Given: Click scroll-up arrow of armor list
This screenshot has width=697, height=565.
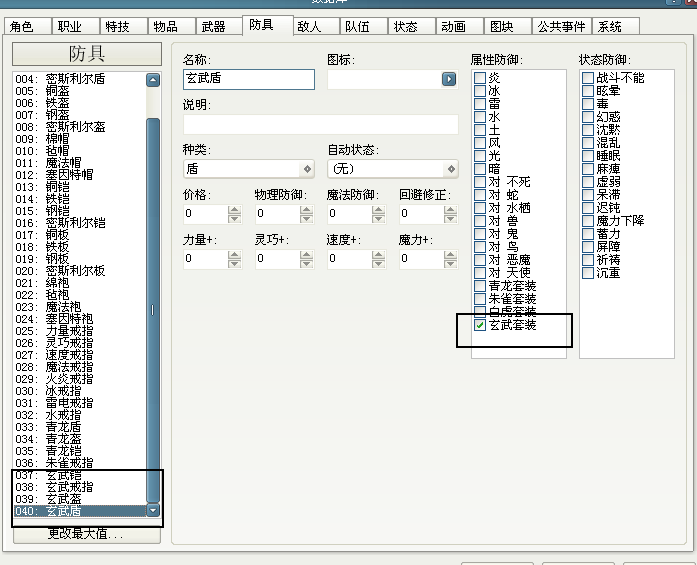Looking at the screenshot, I should point(153,80).
